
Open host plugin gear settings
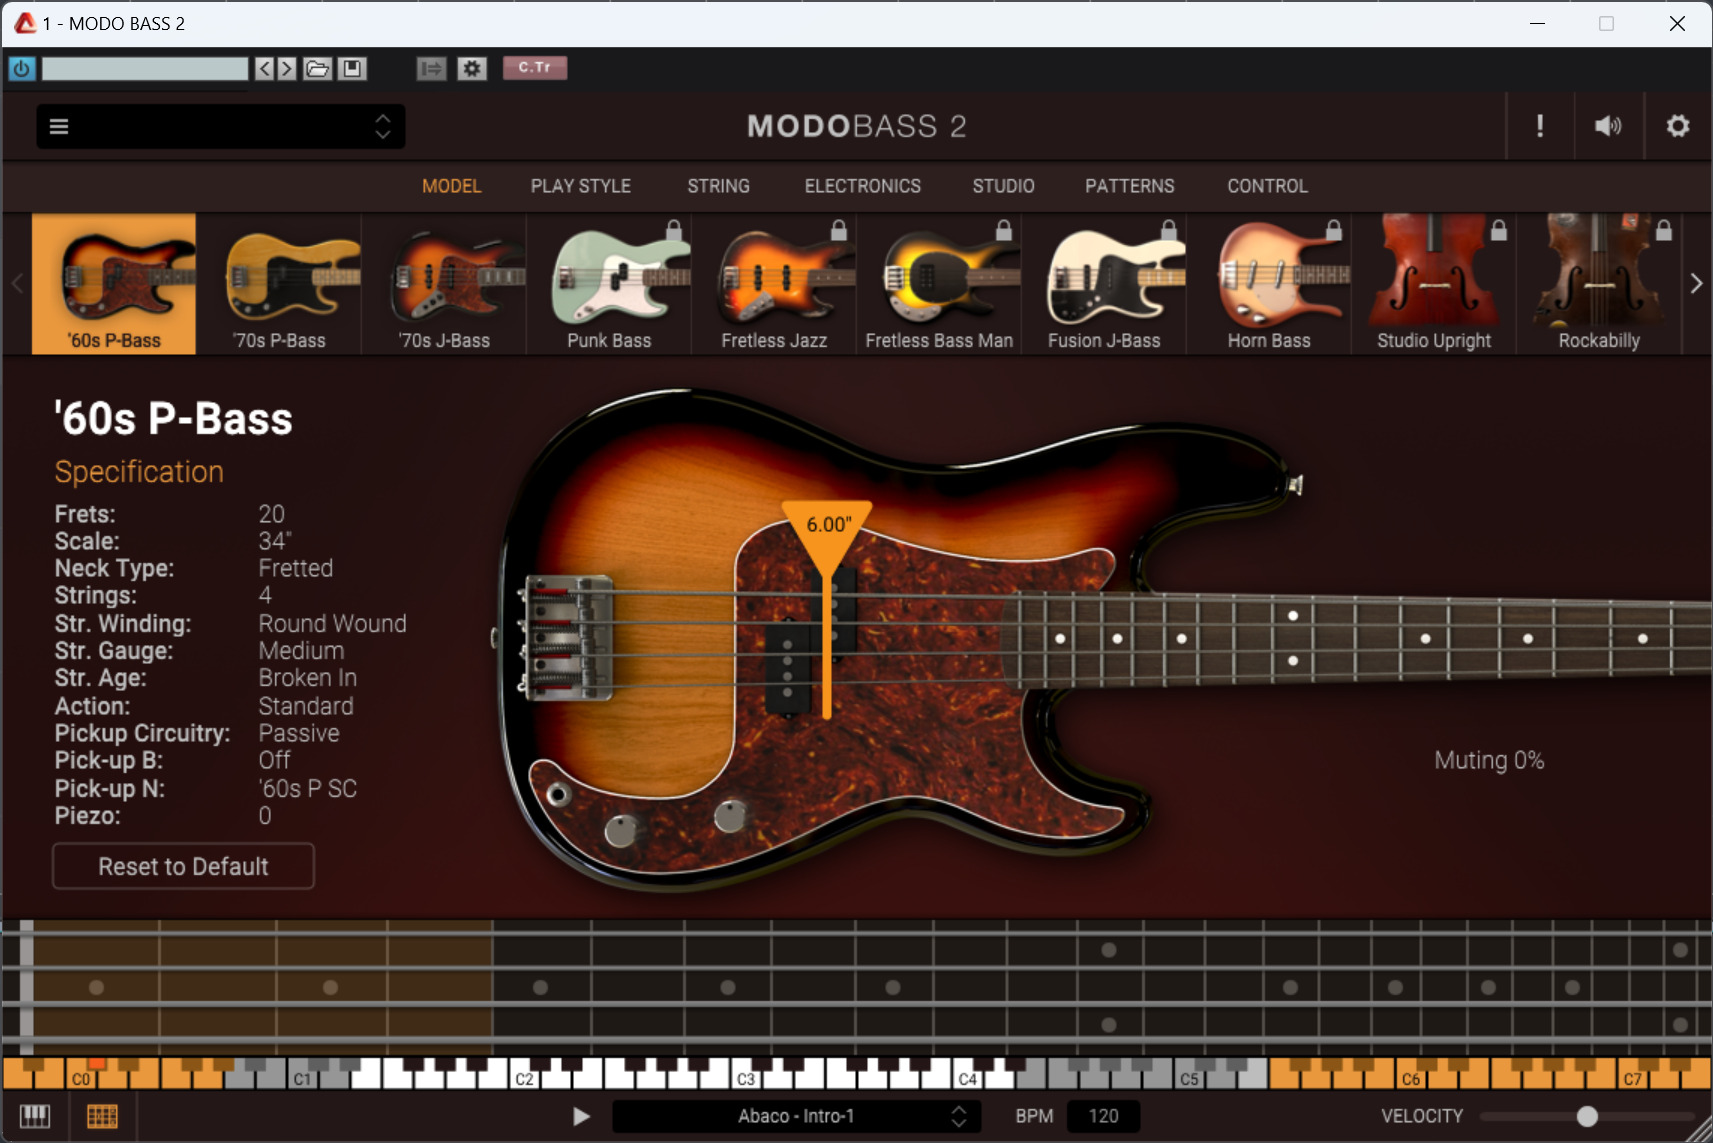point(472,68)
